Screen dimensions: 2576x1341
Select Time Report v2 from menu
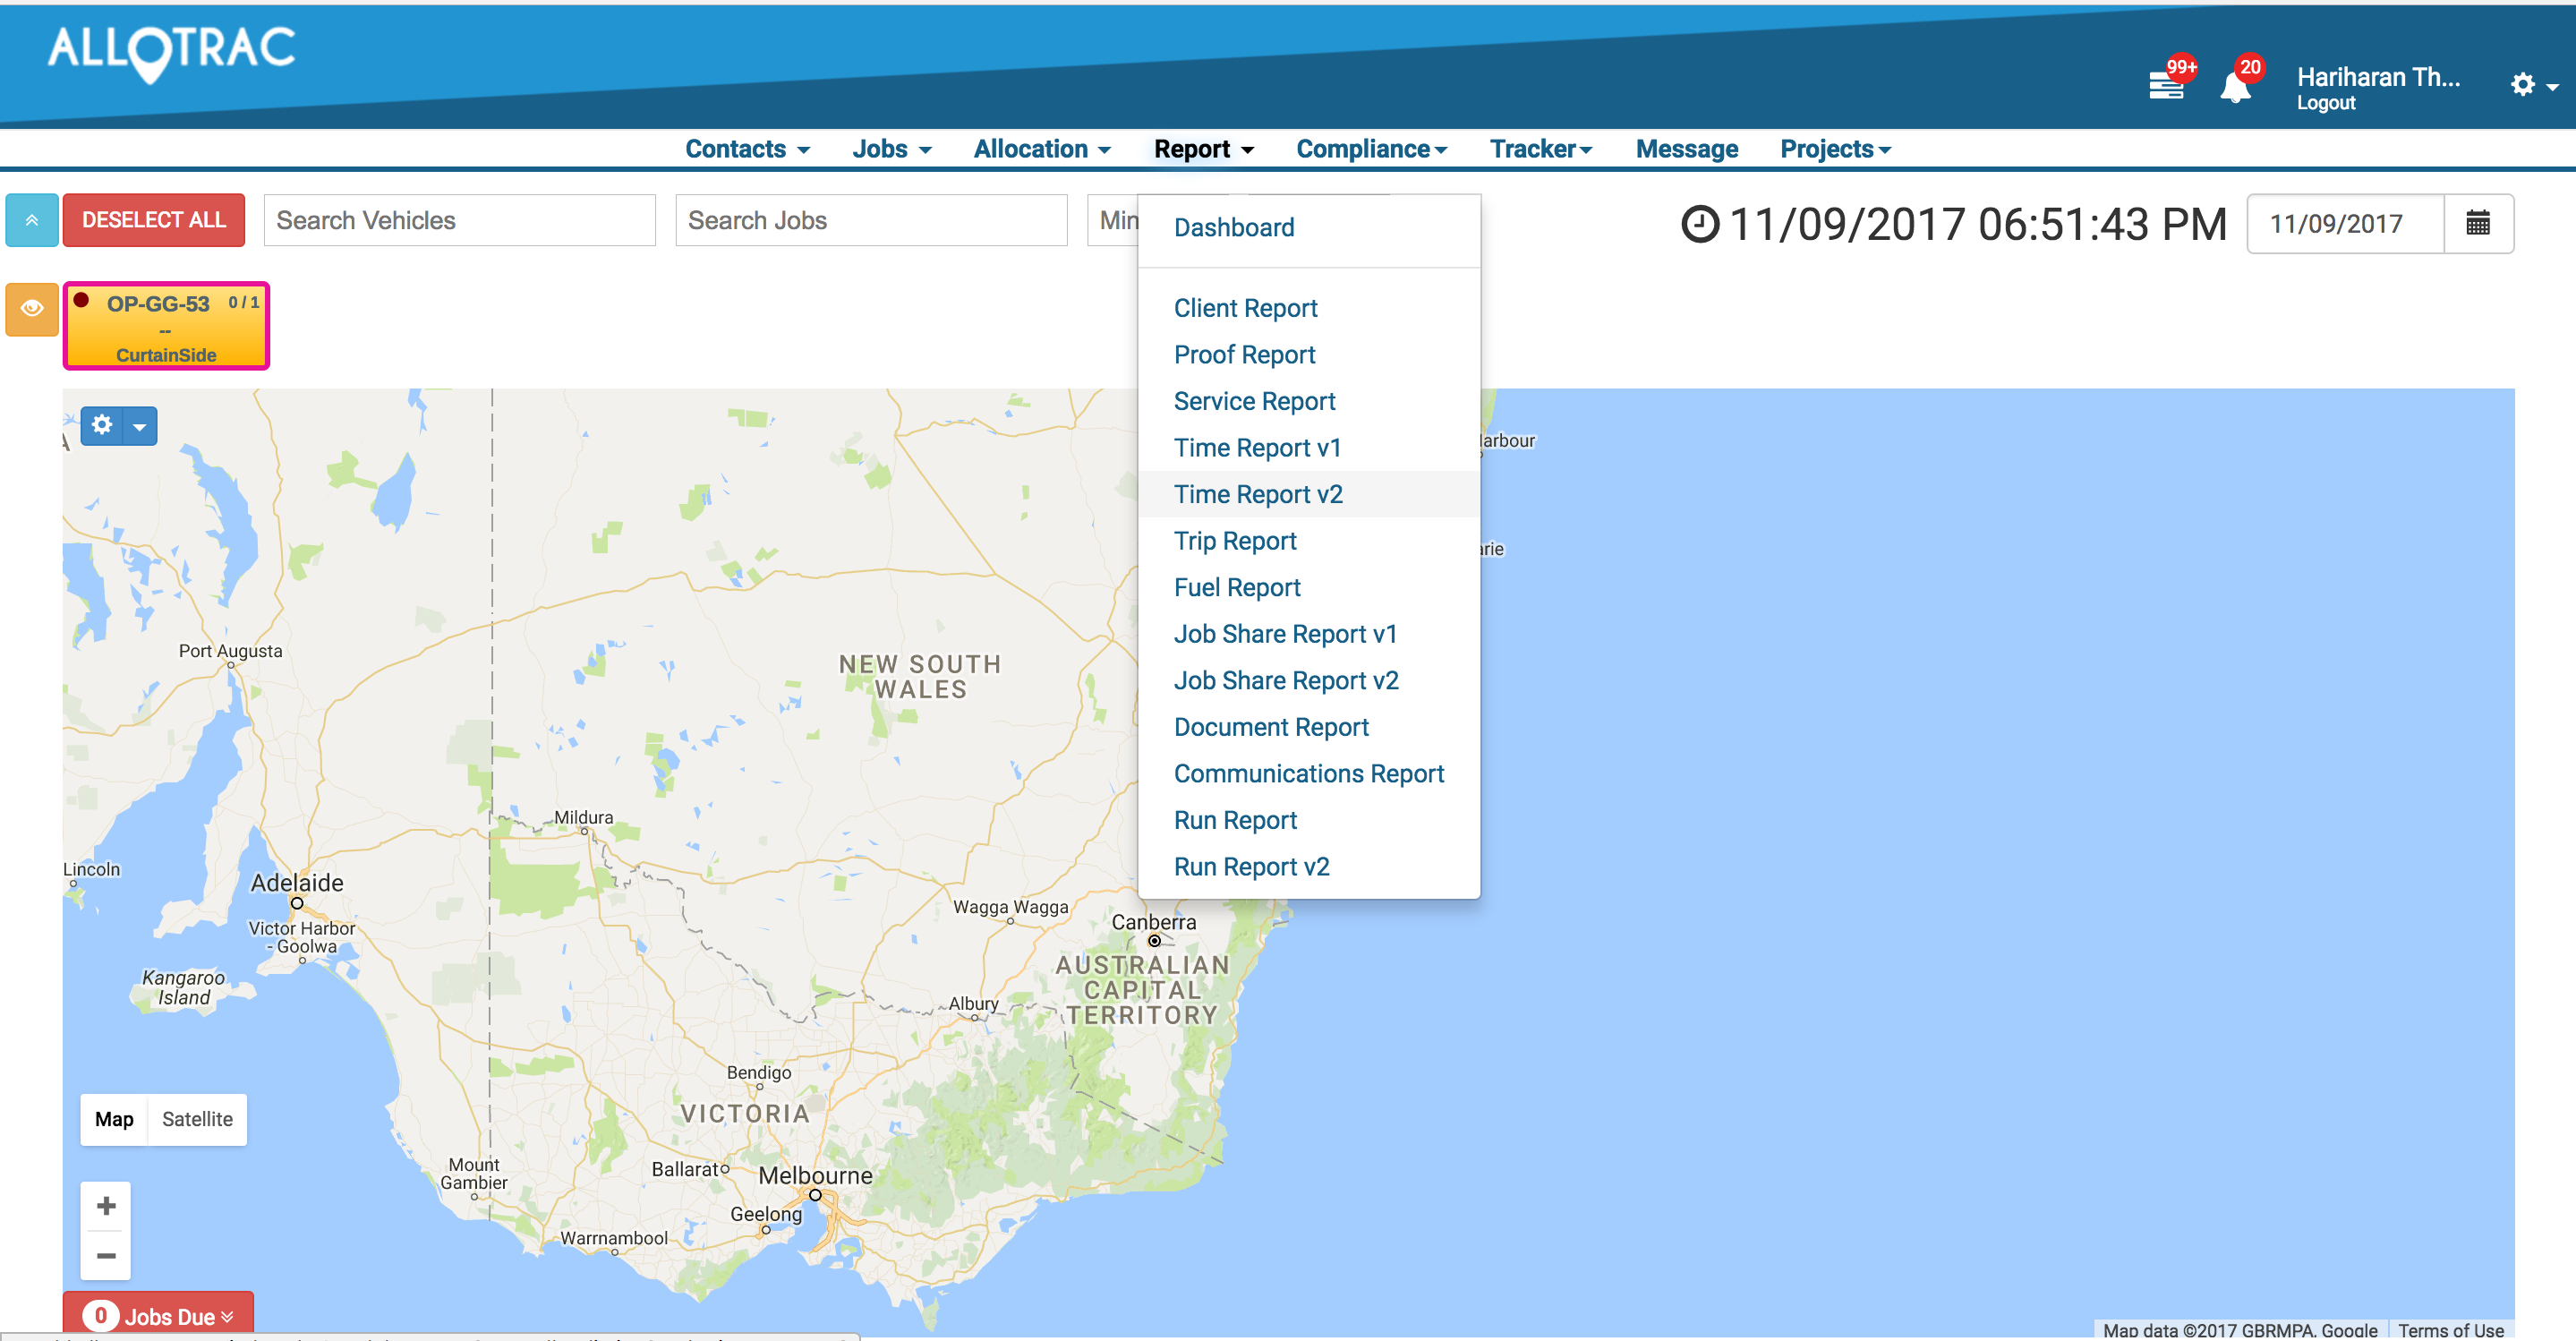1257,494
